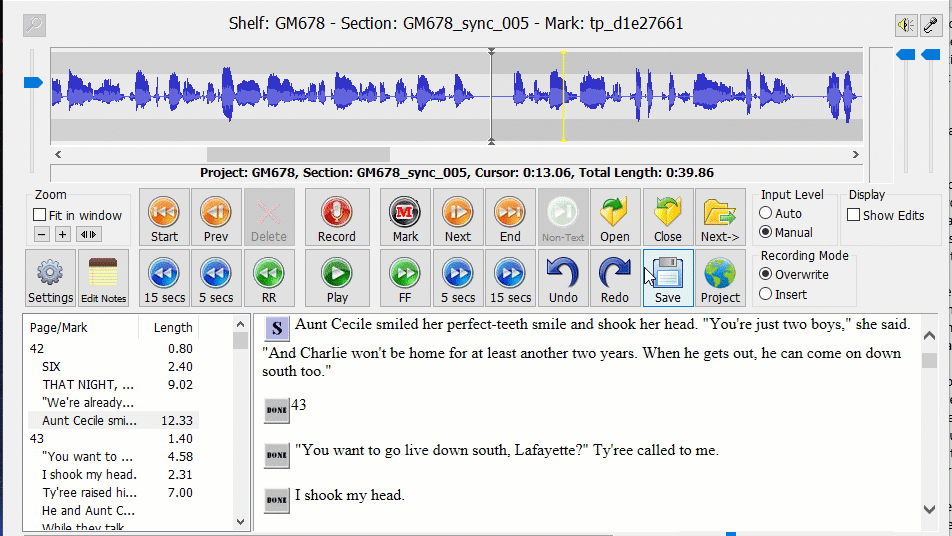
Task: Click the DONE icon beside 43
Action: click(x=277, y=410)
